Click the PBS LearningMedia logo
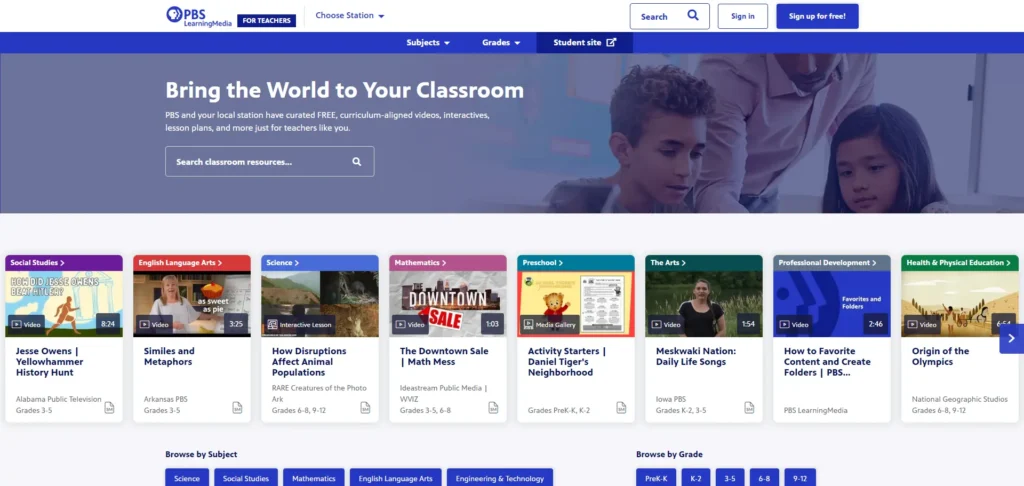 (x=199, y=16)
